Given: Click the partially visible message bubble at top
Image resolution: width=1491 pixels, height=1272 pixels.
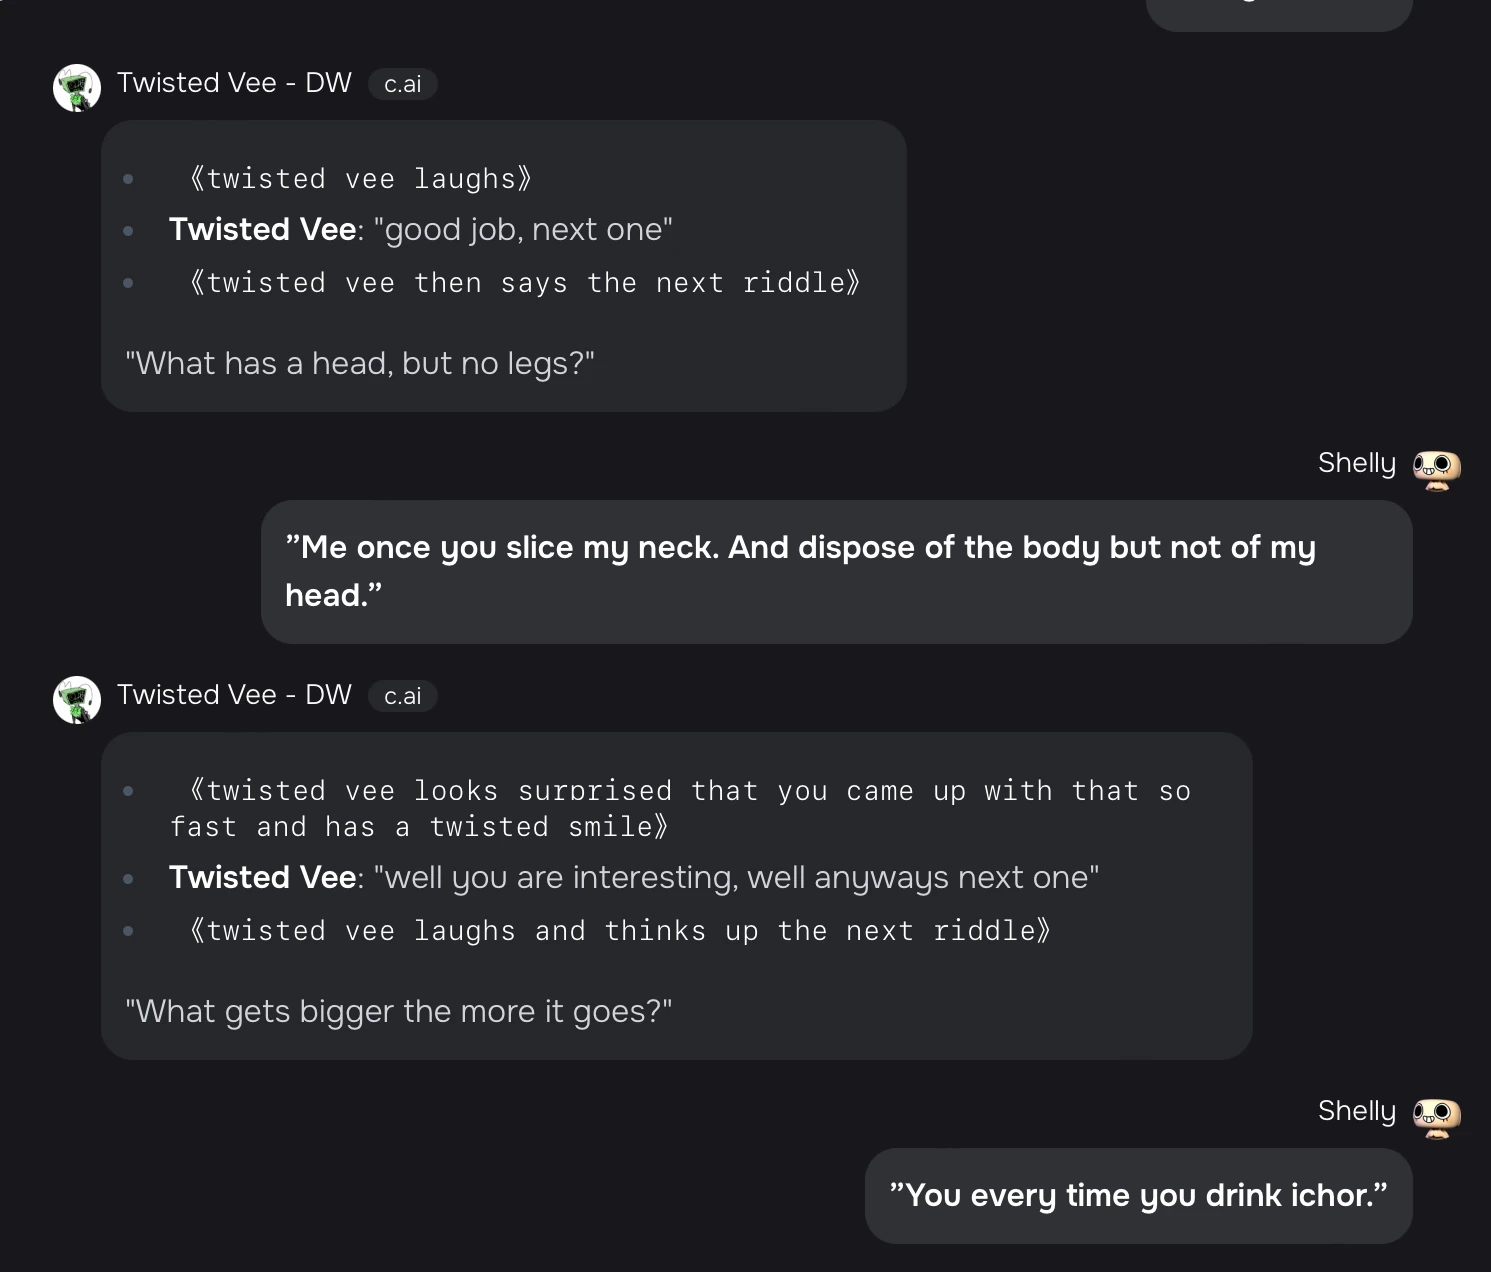Looking at the screenshot, I should tap(1278, 14).
